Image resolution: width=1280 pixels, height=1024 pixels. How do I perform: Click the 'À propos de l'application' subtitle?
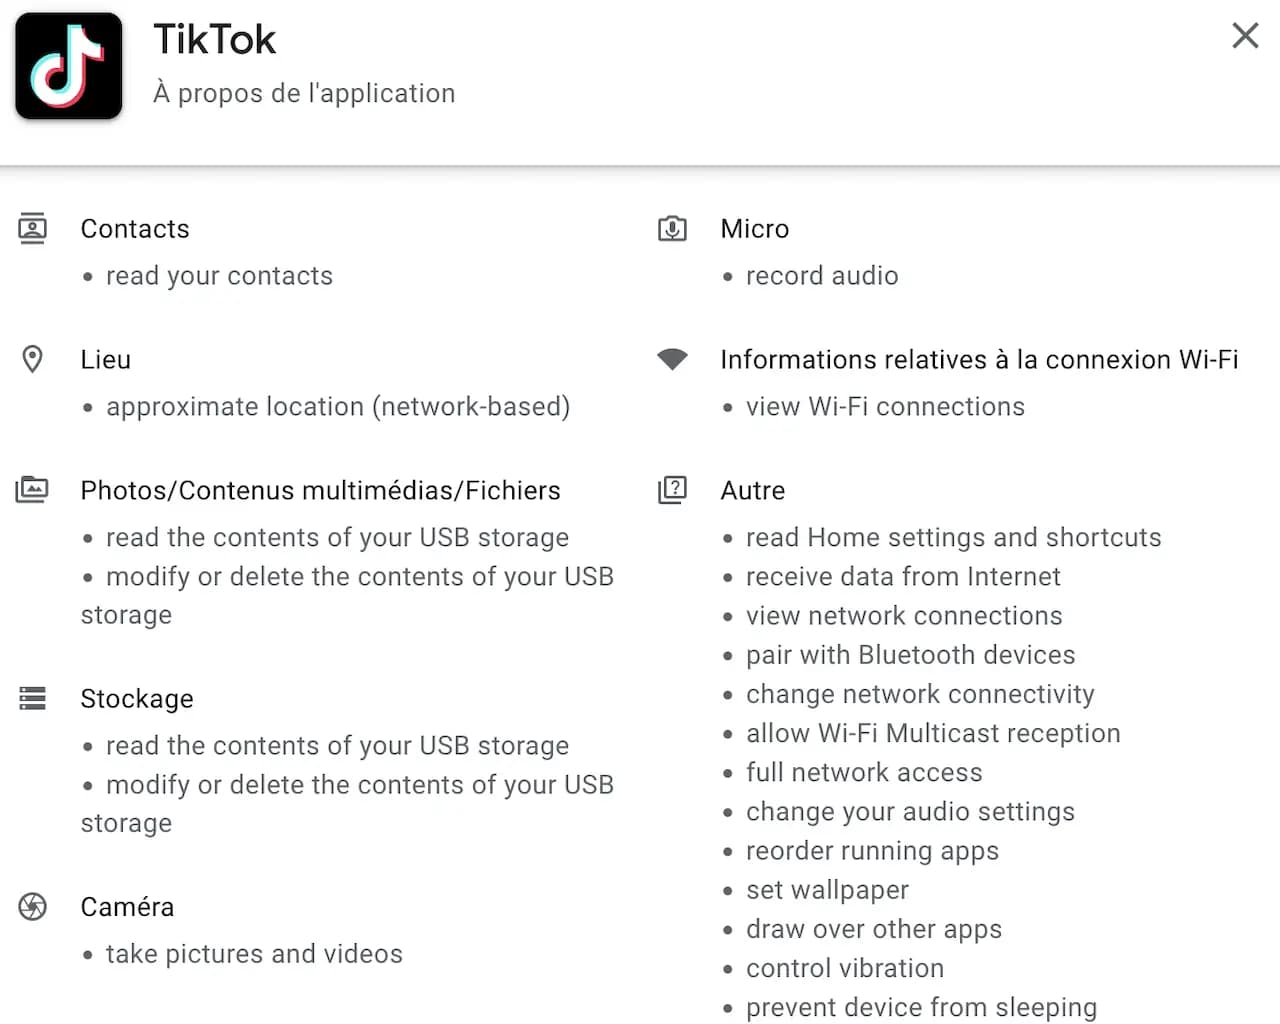click(304, 93)
